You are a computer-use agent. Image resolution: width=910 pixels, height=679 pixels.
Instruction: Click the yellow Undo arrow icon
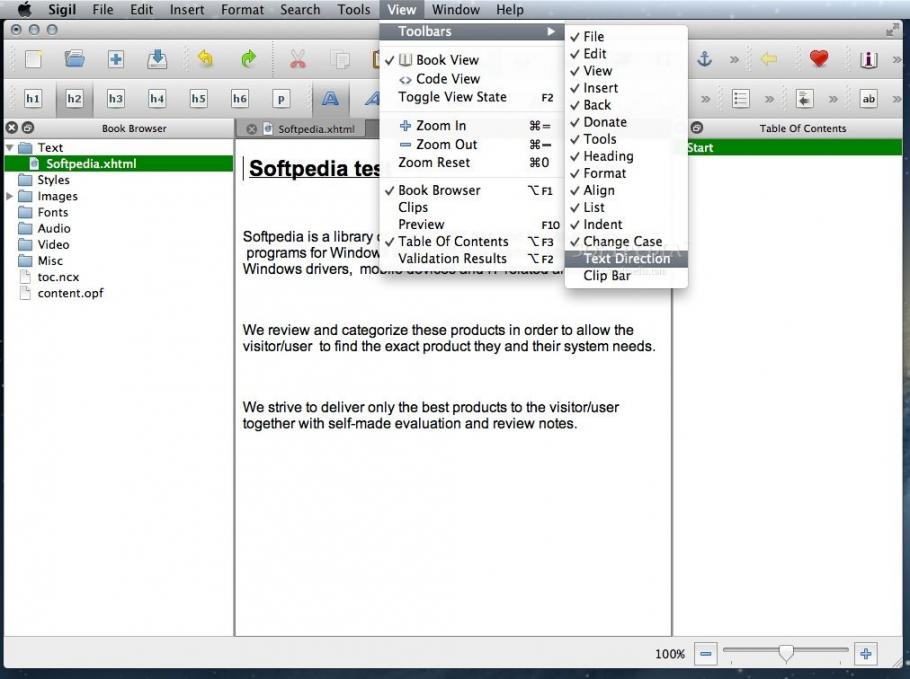point(205,59)
